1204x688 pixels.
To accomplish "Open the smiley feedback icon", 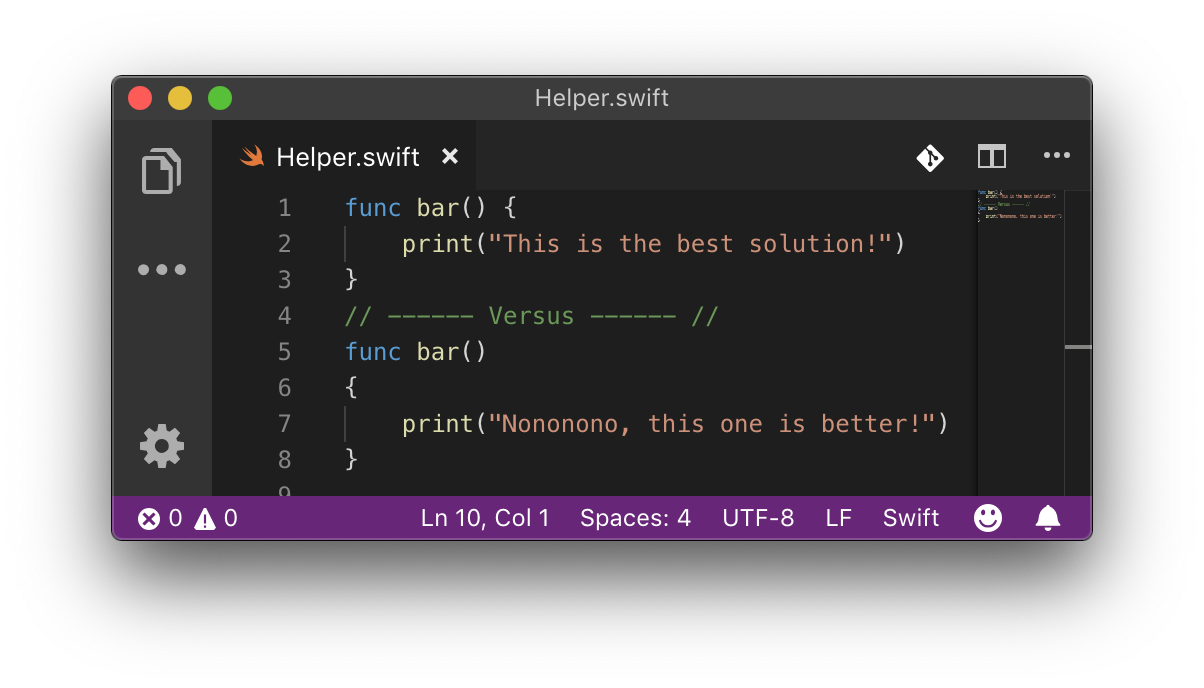I will 988,518.
